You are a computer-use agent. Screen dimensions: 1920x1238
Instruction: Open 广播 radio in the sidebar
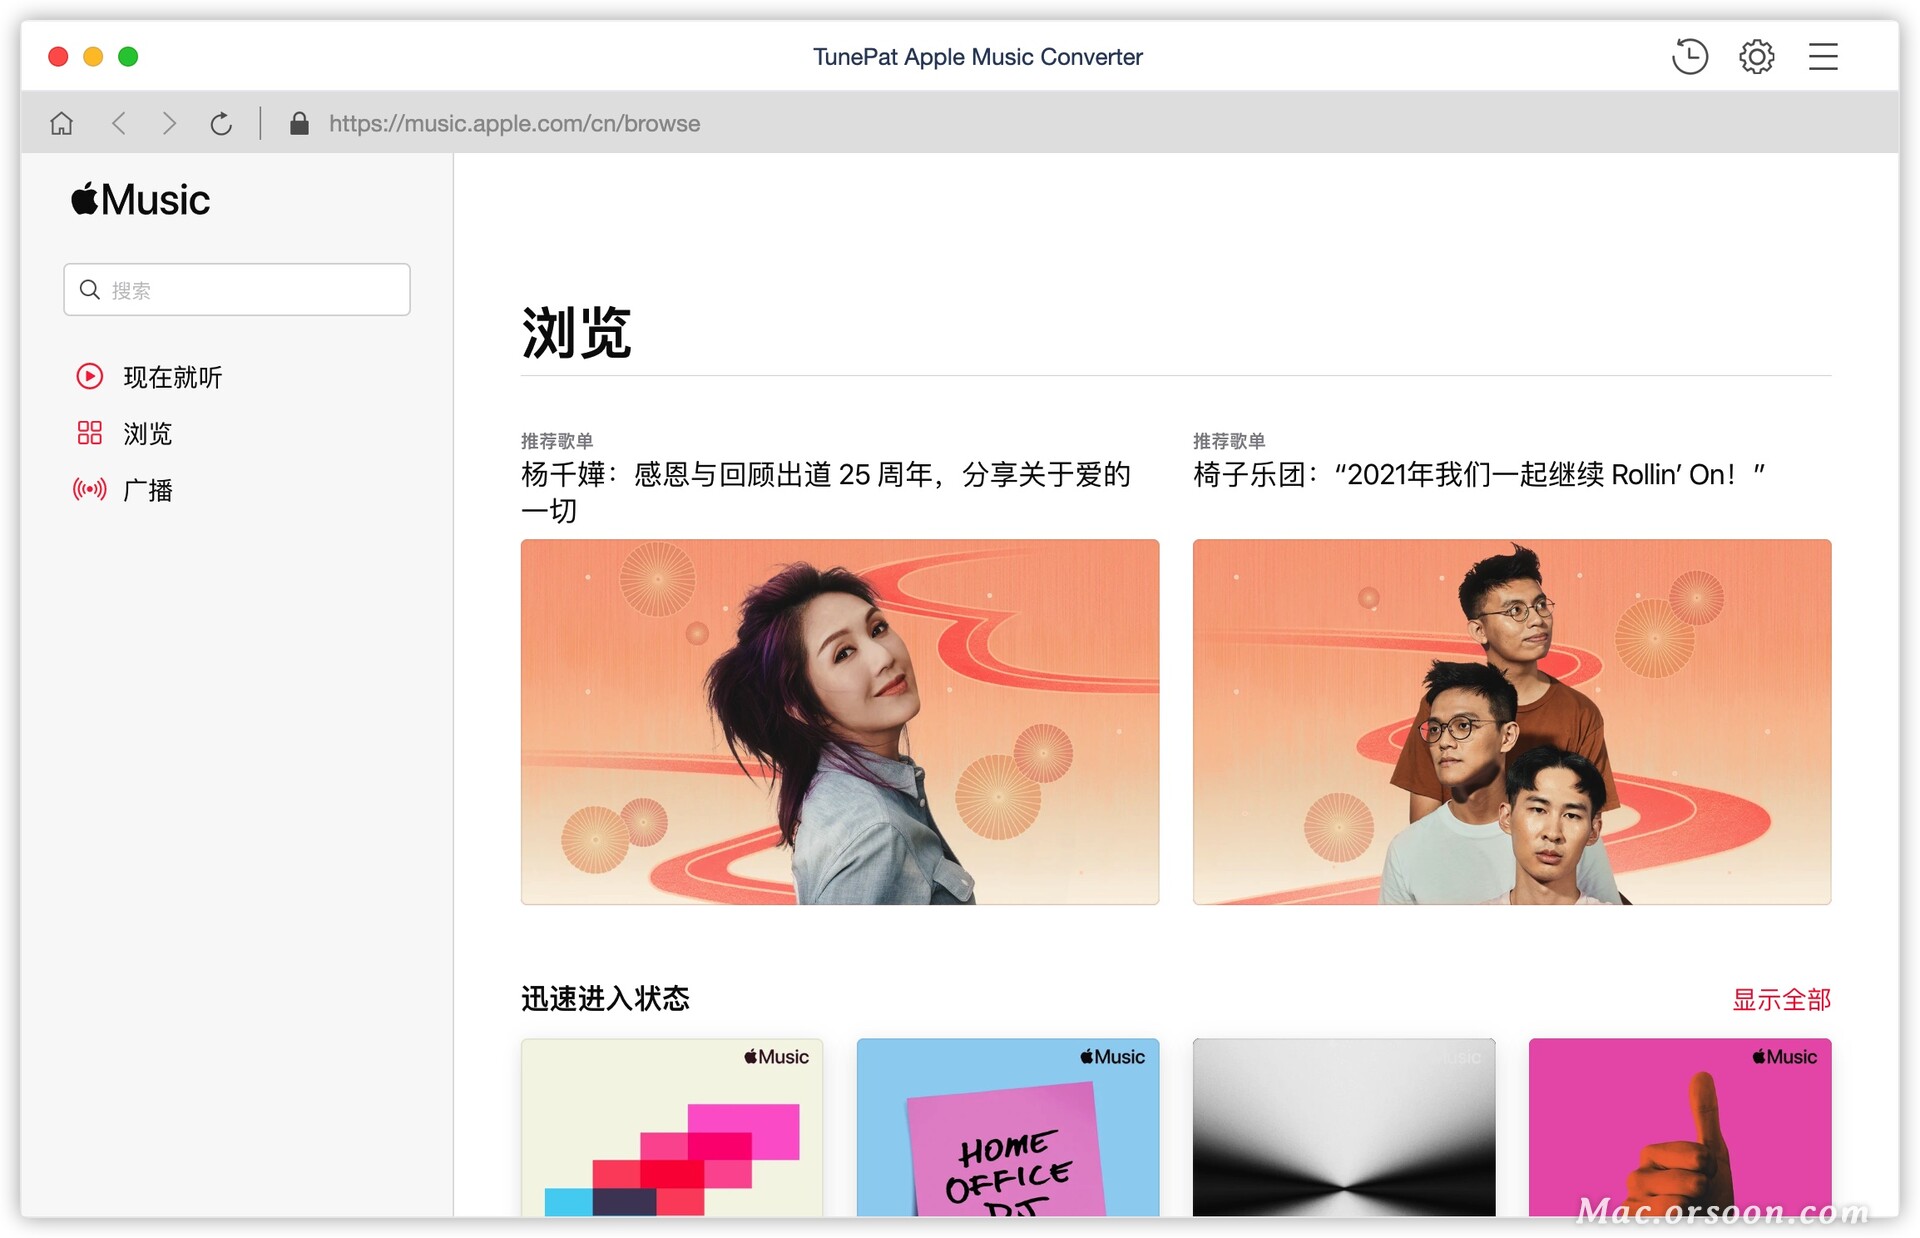point(147,490)
